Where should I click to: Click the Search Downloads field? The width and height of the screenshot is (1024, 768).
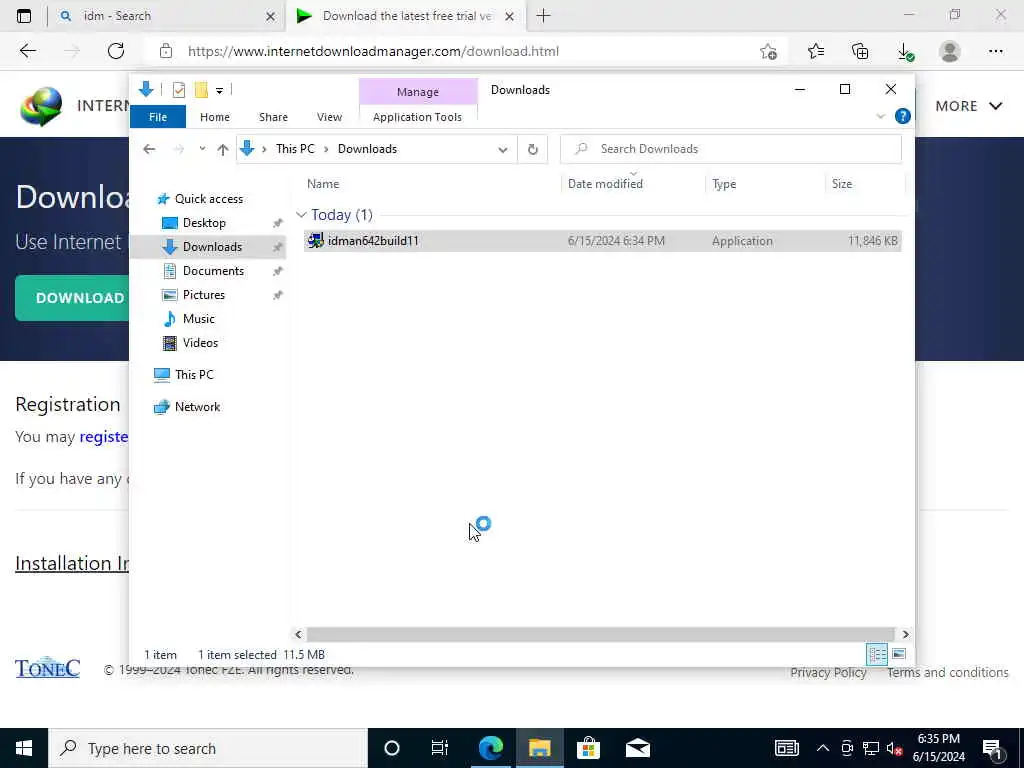click(x=731, y=149)
